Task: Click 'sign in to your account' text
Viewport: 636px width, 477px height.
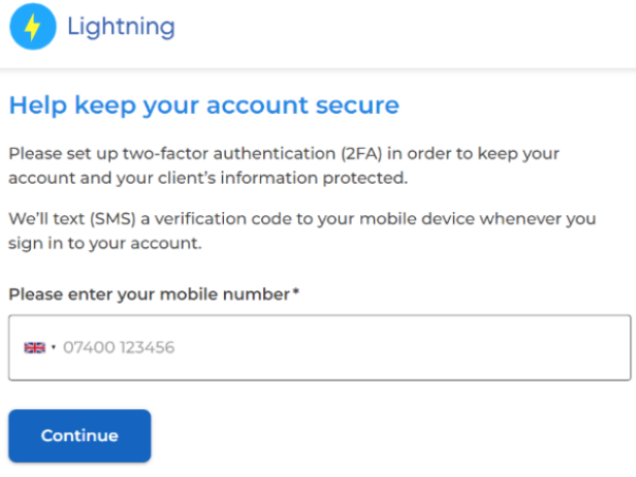Action: point(105,244)
